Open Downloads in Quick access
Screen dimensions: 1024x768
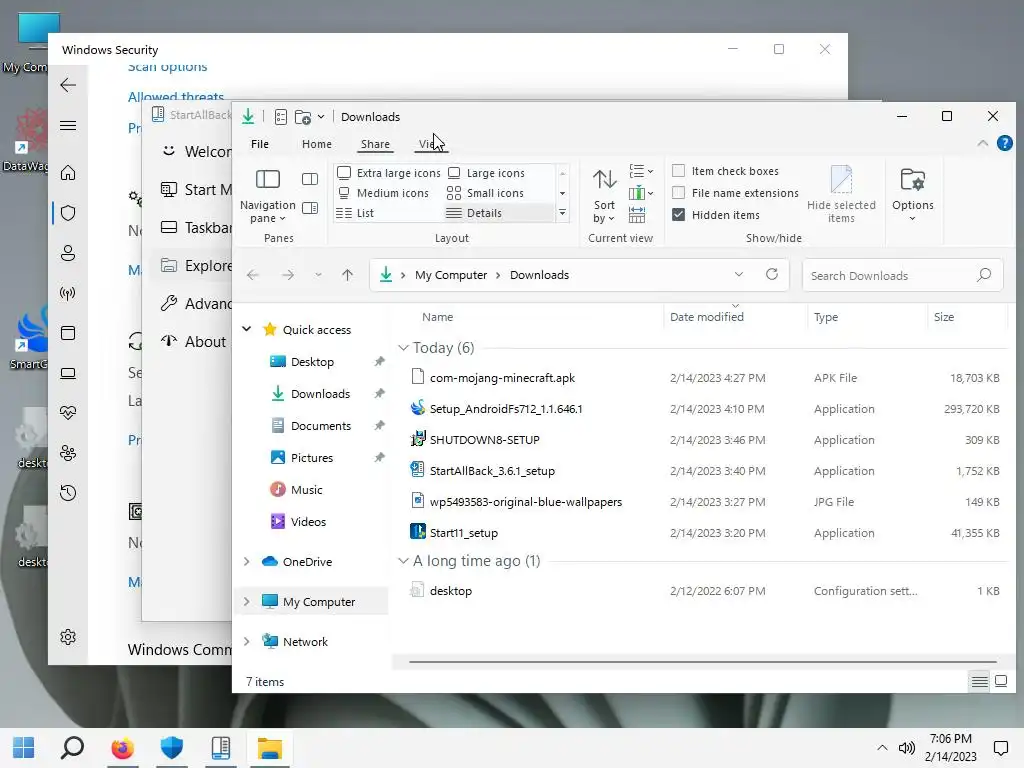(x=321, y=393)
